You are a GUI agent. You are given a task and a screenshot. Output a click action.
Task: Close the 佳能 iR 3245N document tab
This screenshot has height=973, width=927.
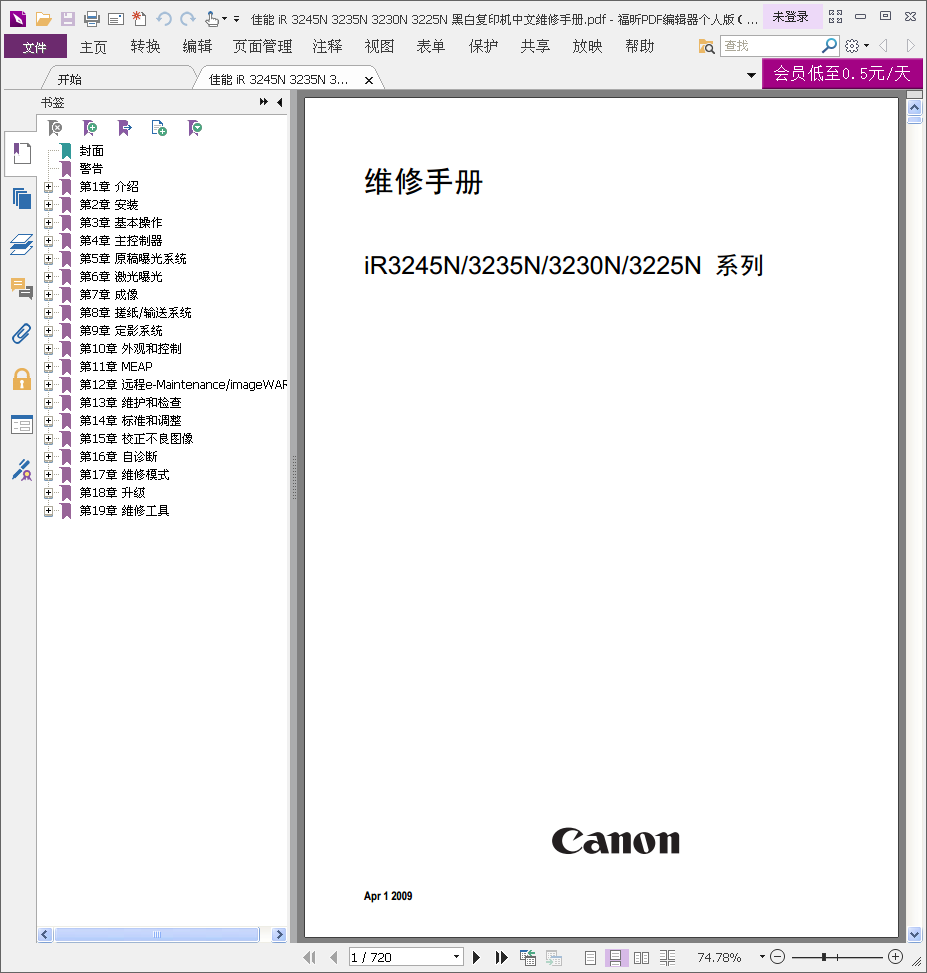coord(369,80)
